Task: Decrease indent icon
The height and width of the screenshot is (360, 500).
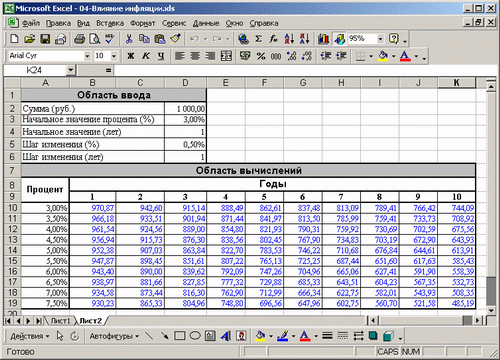Action: pyautogui.click(x=326, y=56)
